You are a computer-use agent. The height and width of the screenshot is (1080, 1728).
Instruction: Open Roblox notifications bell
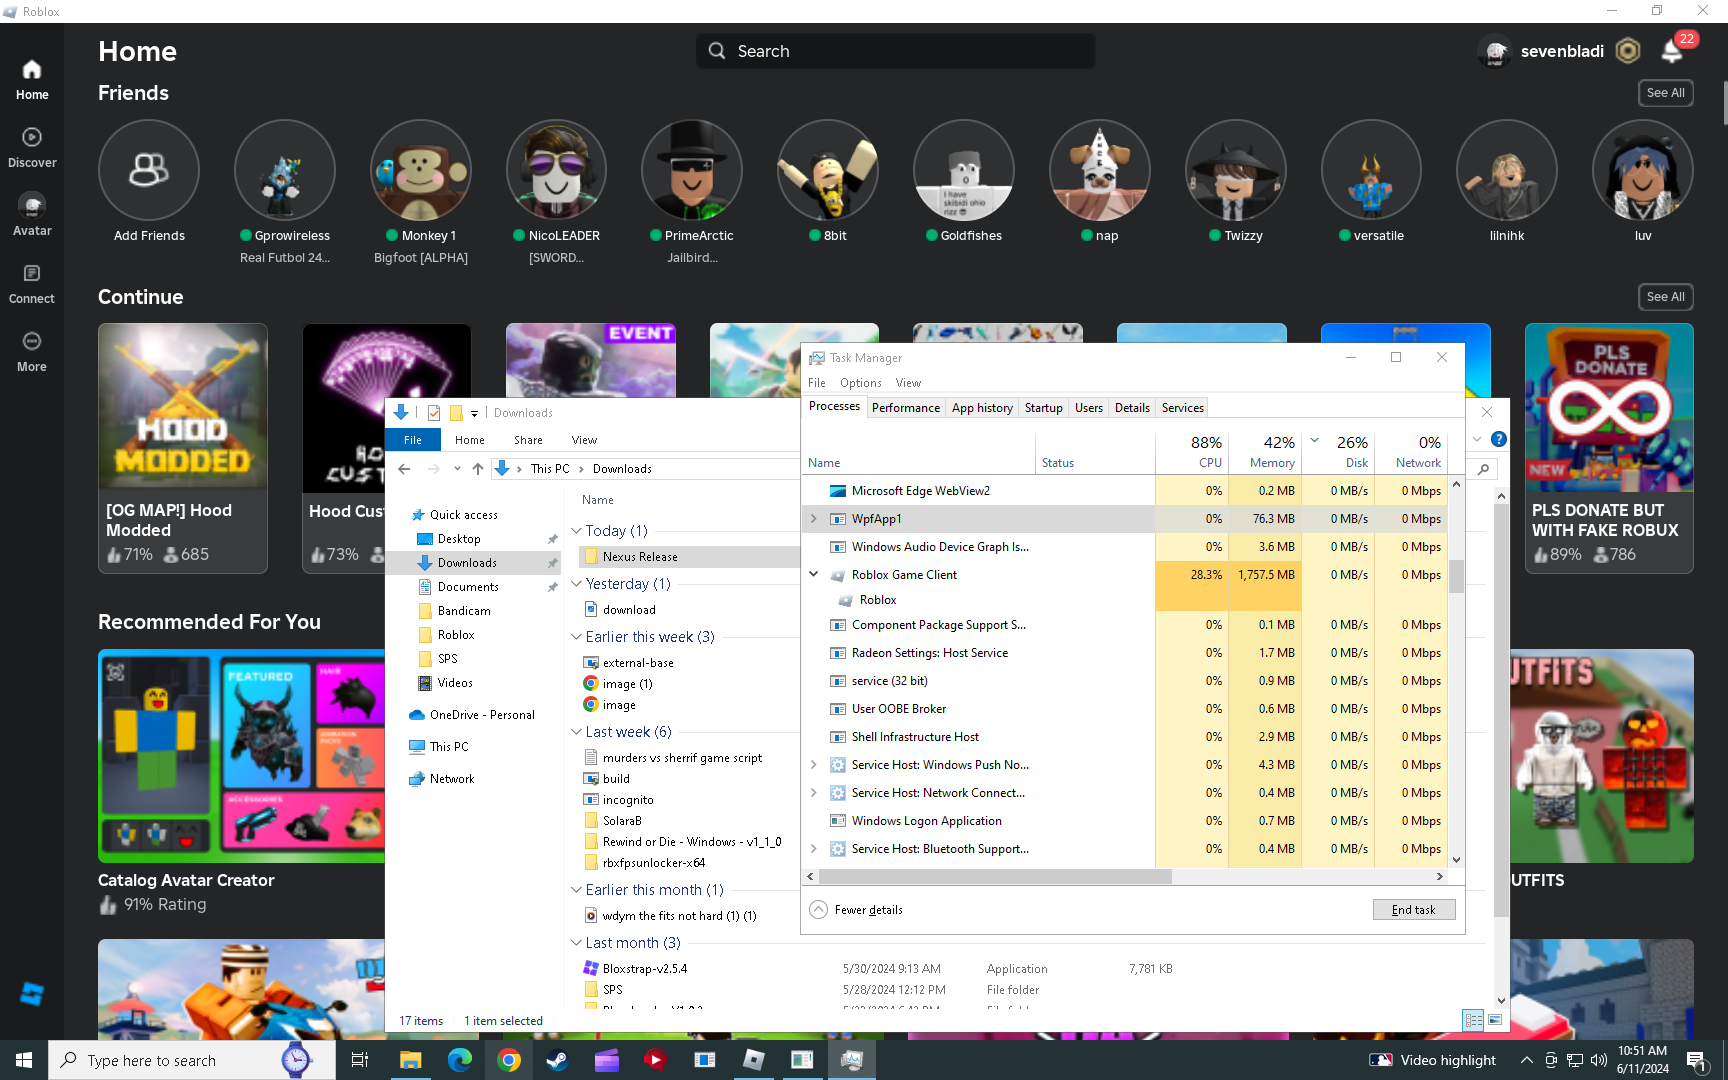pos(1672,51)
